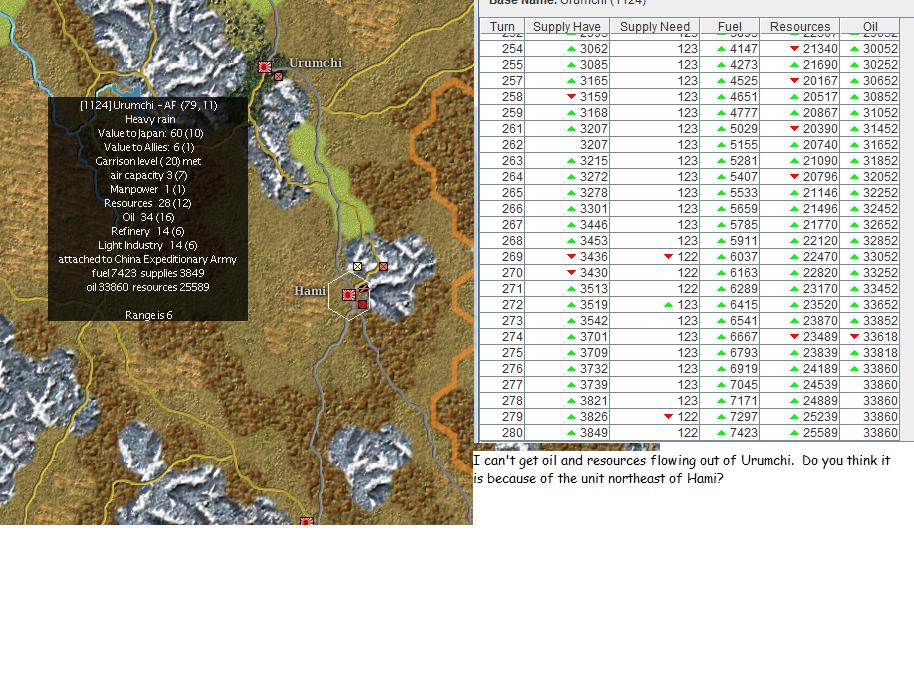Click Fuel cell 6541 on turn 273
This screenshot has height=675, width=914.
[x=730, y=321]
